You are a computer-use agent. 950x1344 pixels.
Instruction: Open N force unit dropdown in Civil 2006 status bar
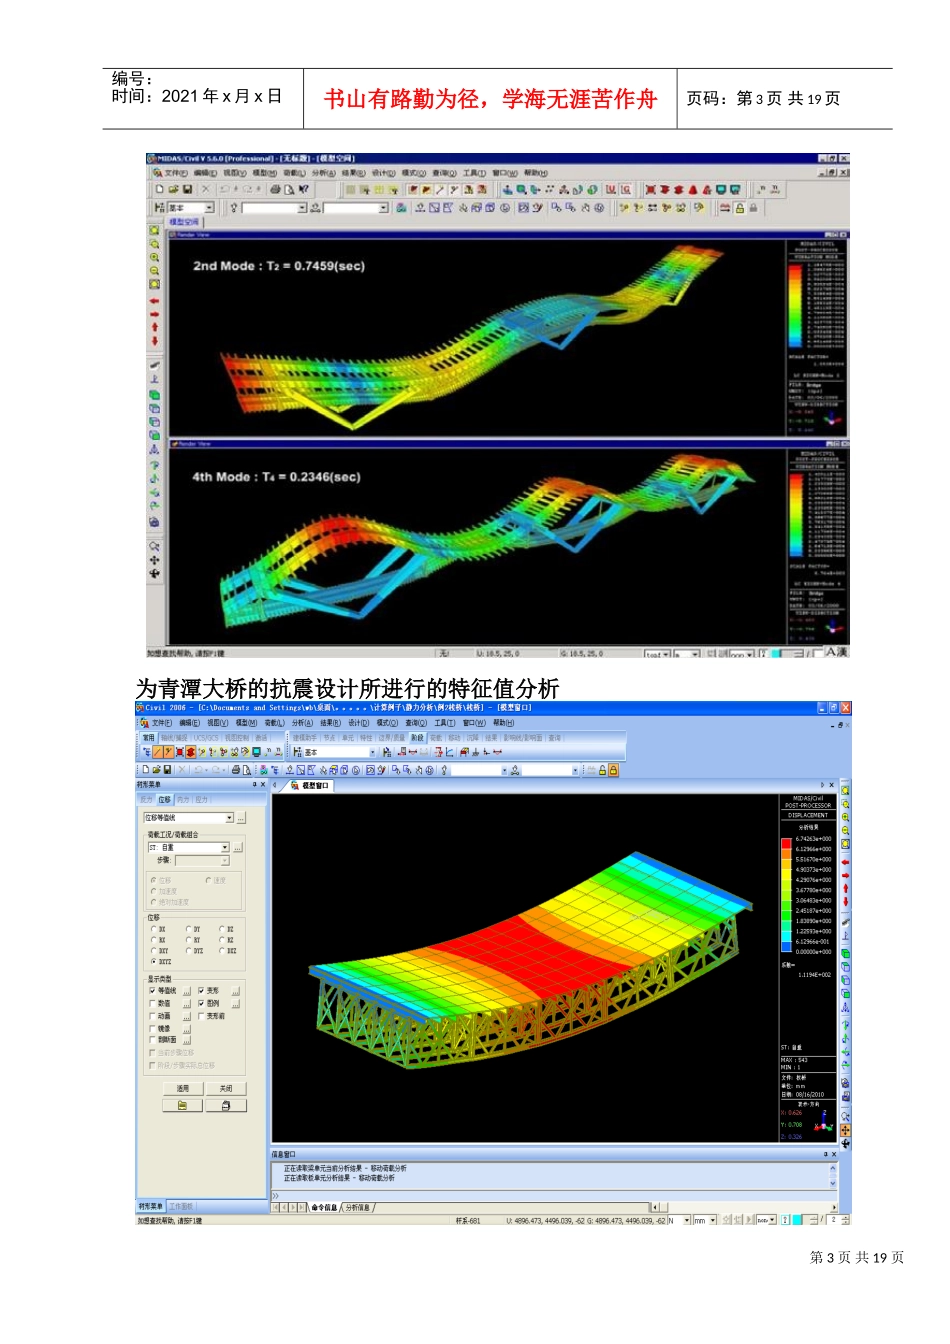[x=687, y=1220]
